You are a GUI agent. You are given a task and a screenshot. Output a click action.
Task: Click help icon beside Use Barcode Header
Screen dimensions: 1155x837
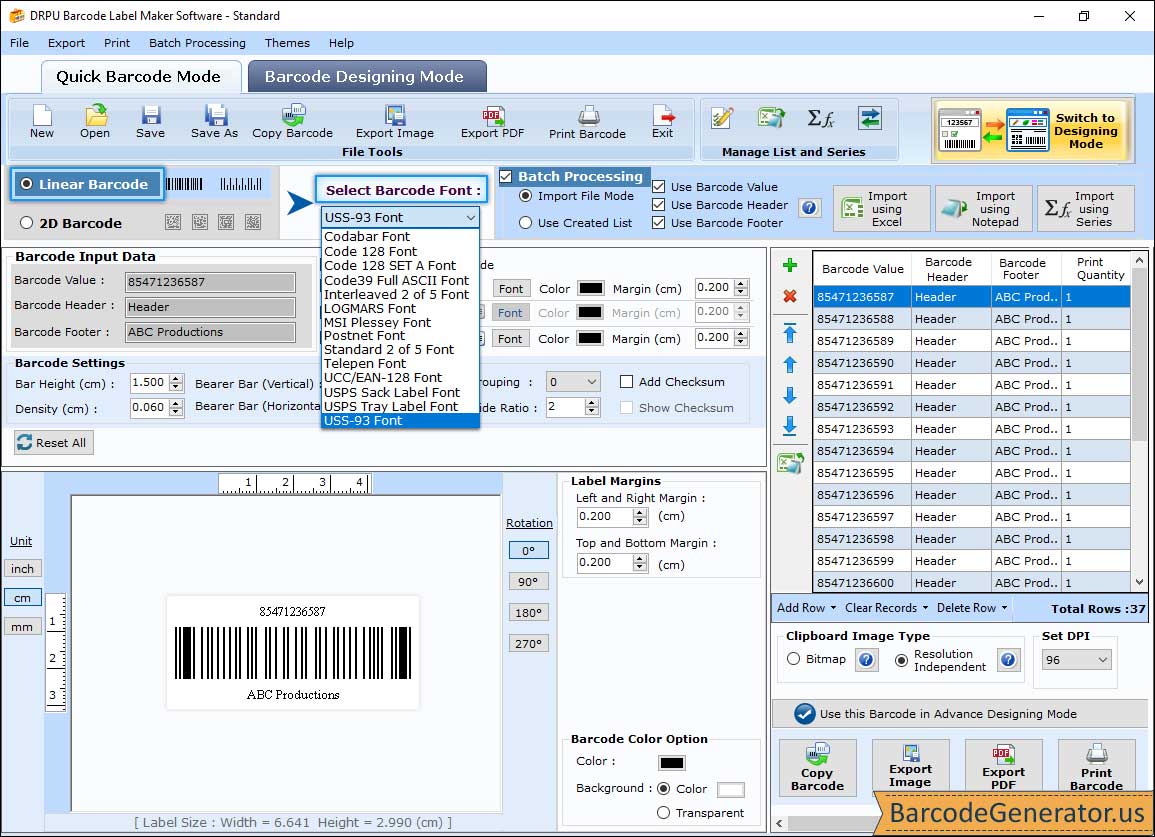(x=809, y=208)
